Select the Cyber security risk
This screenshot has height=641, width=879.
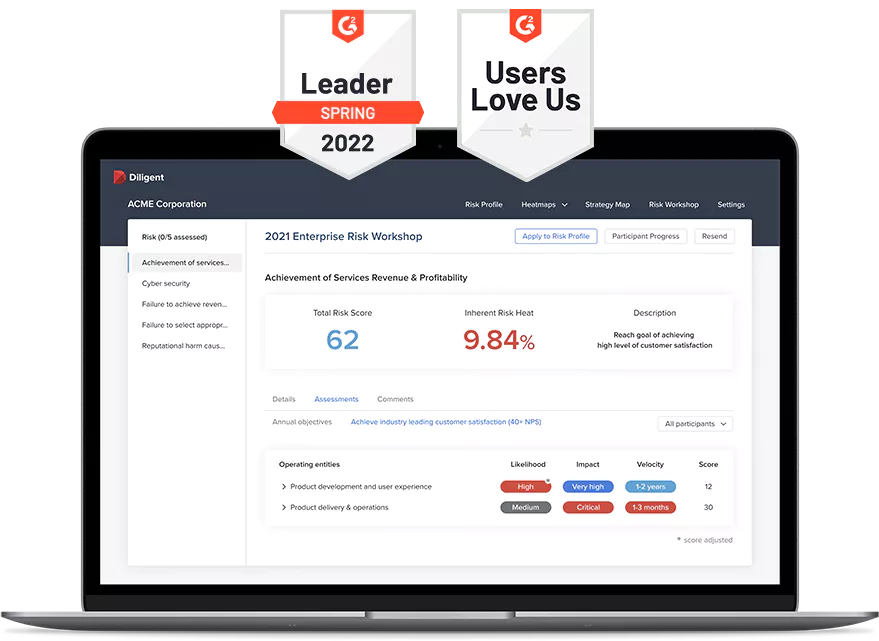pos(166,283)
